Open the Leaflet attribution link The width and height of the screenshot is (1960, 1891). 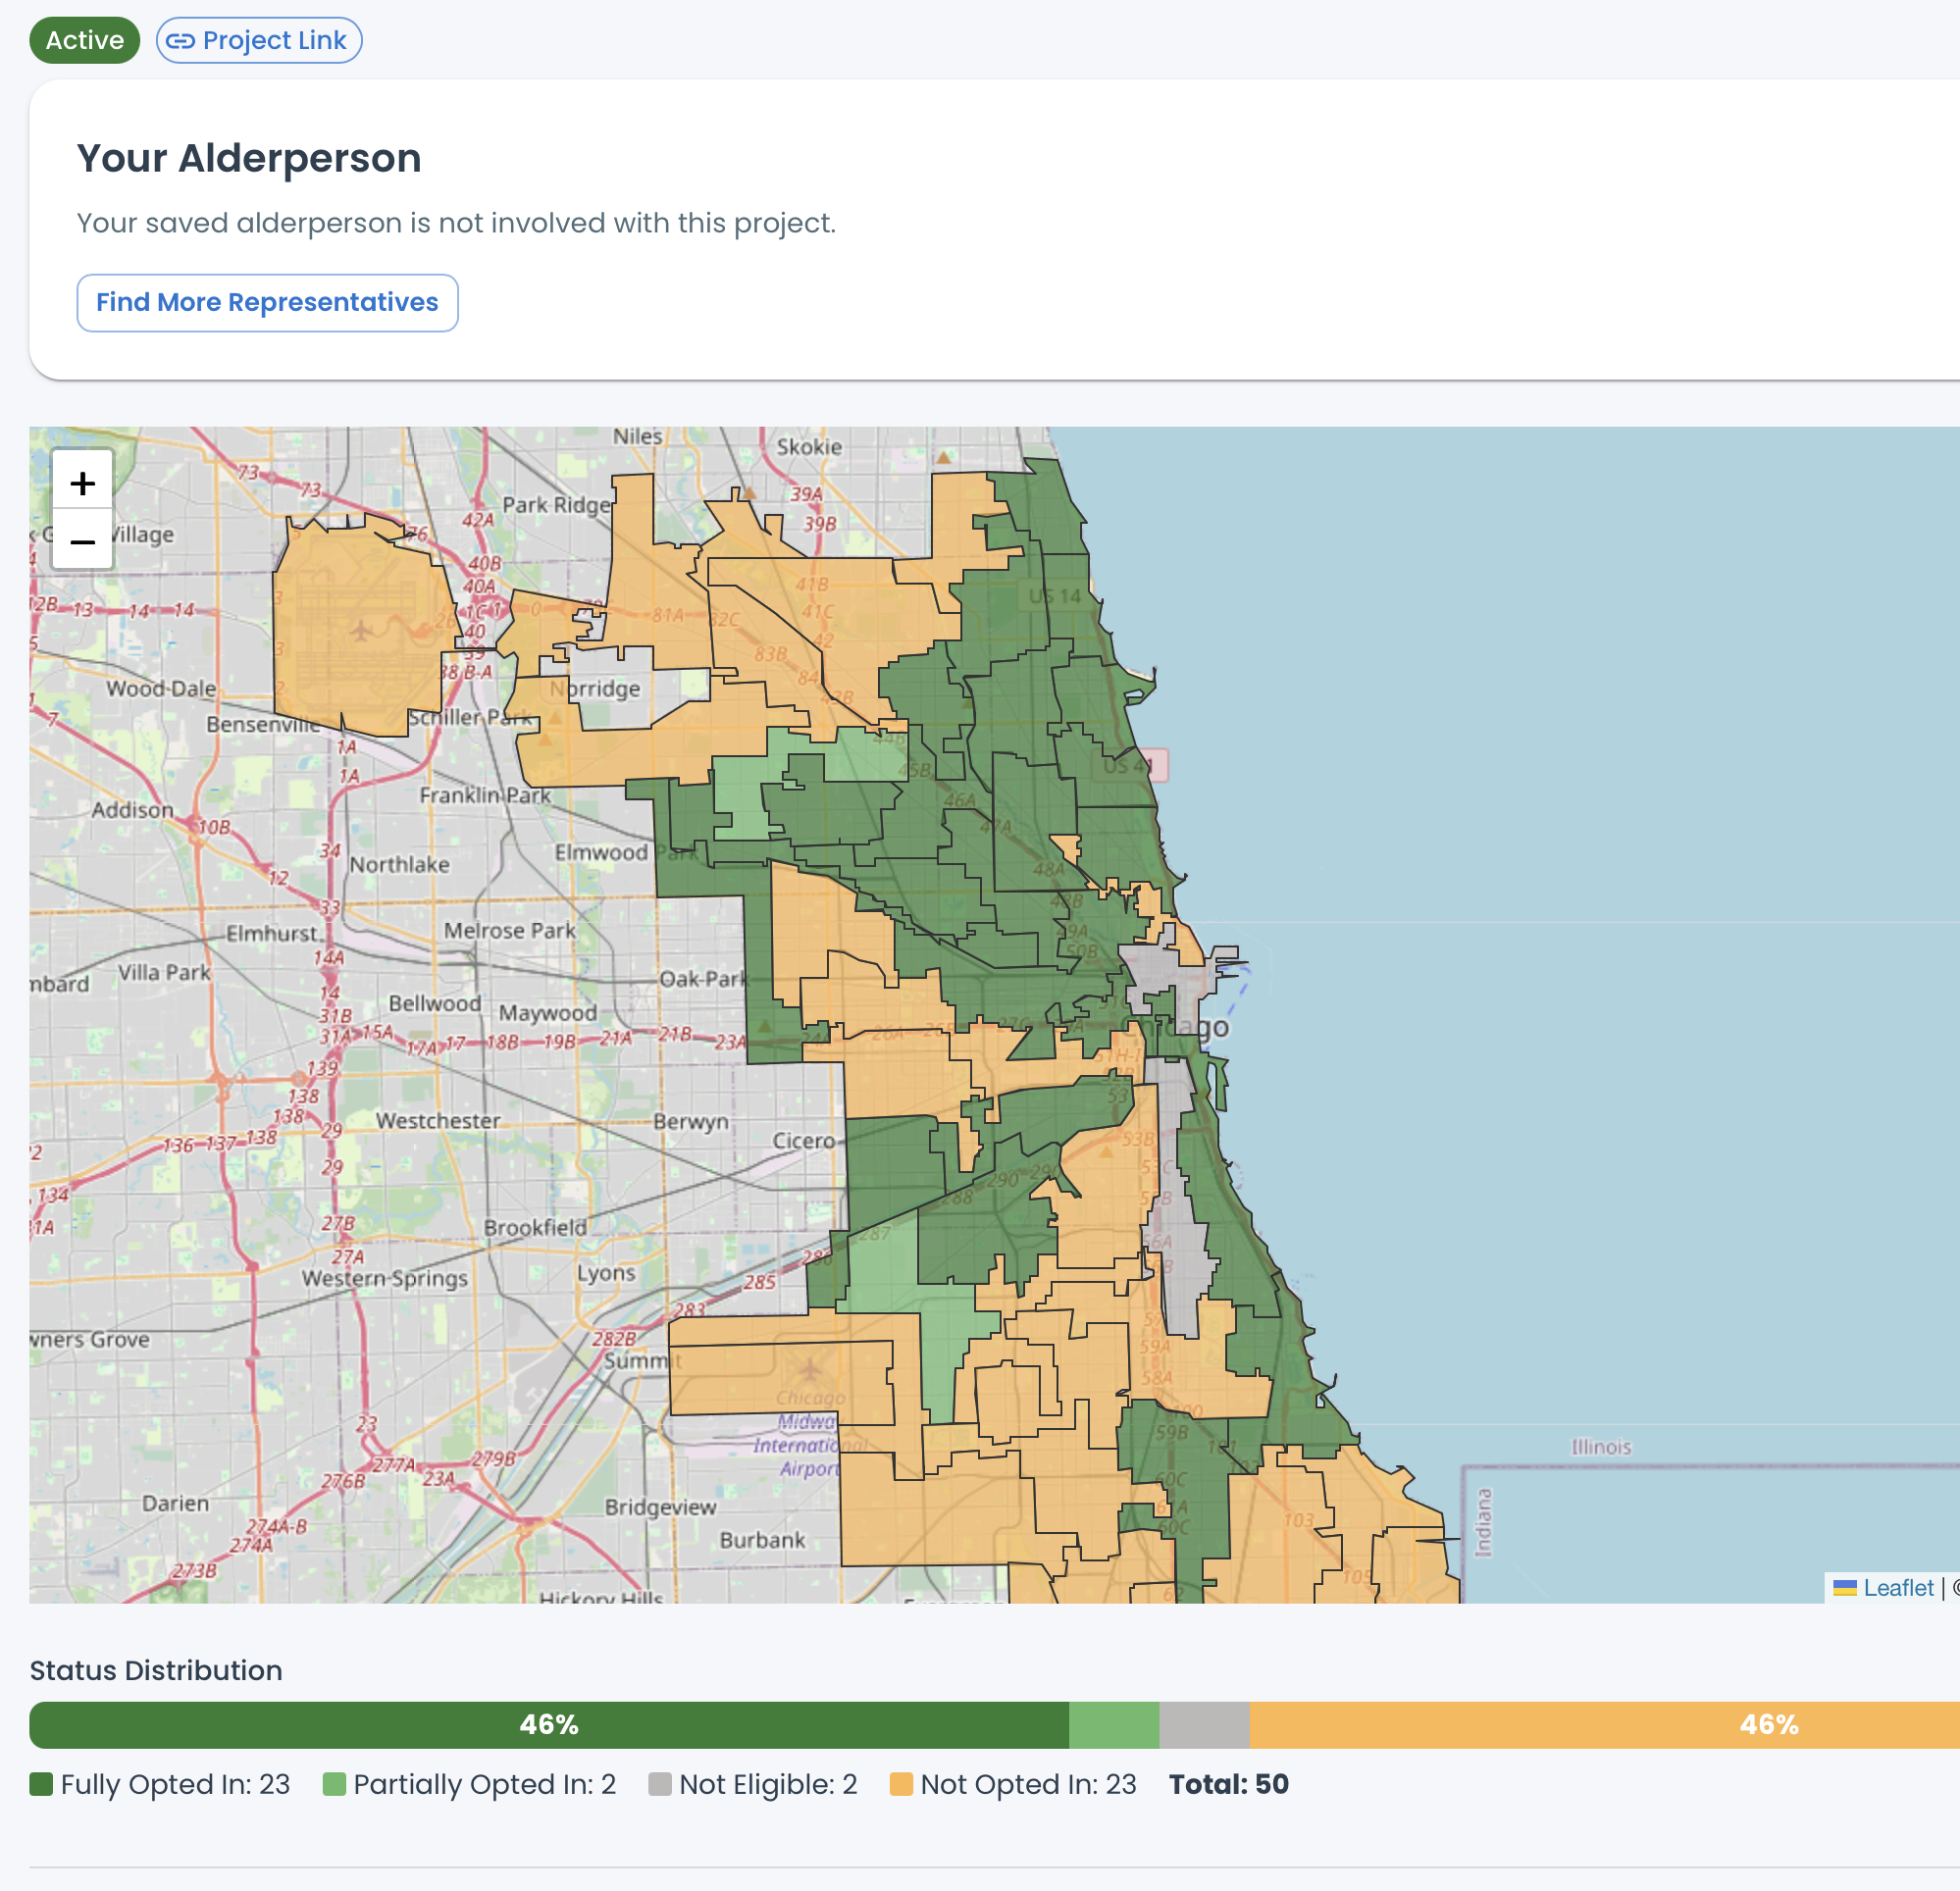click(1897, 1587)
